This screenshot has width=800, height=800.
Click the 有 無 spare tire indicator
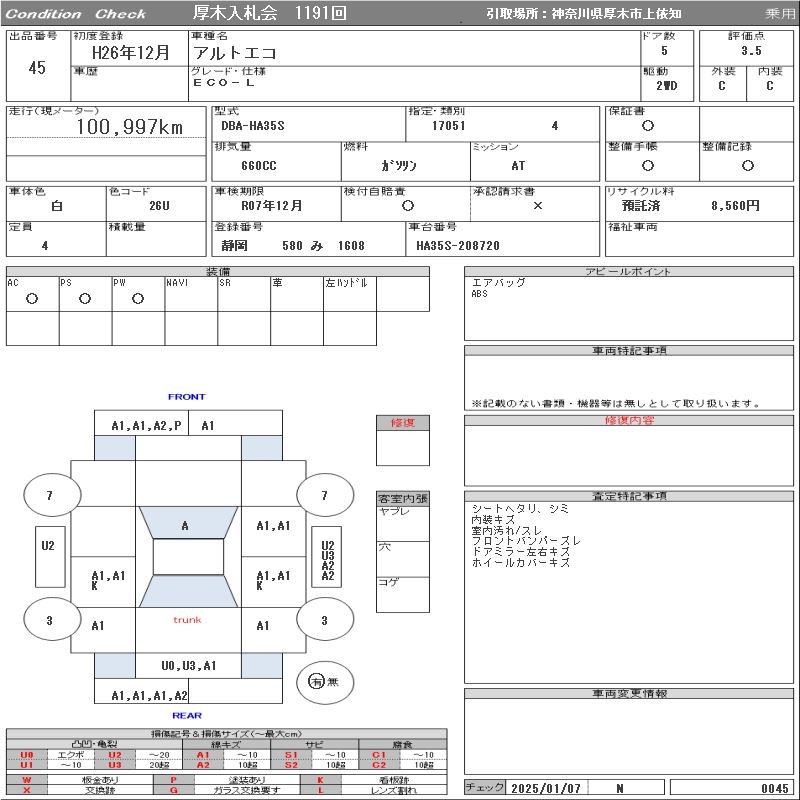tap(325, 682)
